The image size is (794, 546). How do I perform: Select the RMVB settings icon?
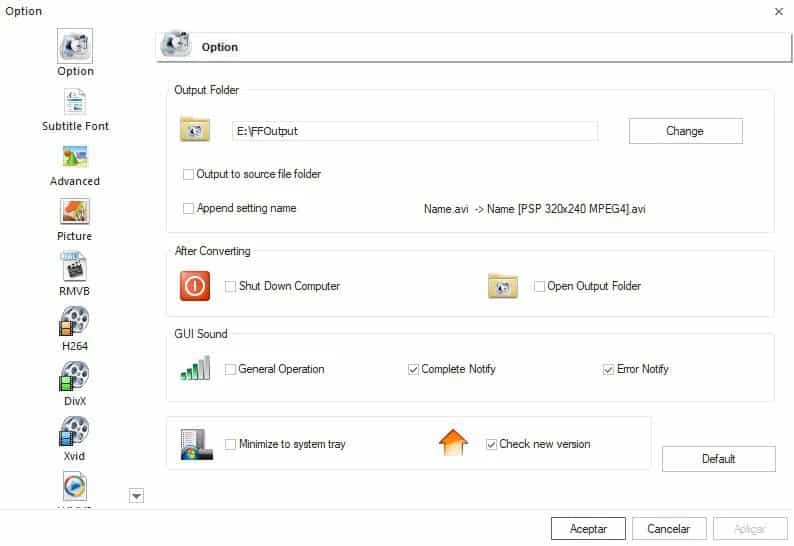(75, 266)
